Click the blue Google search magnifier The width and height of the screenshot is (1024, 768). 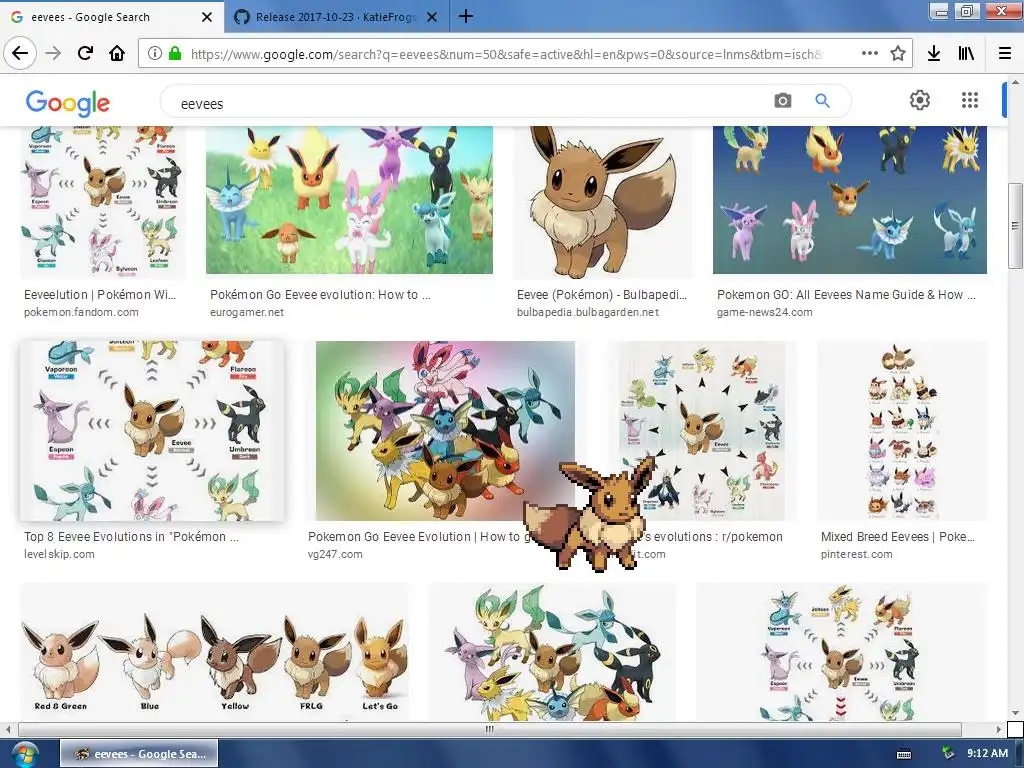822,101
